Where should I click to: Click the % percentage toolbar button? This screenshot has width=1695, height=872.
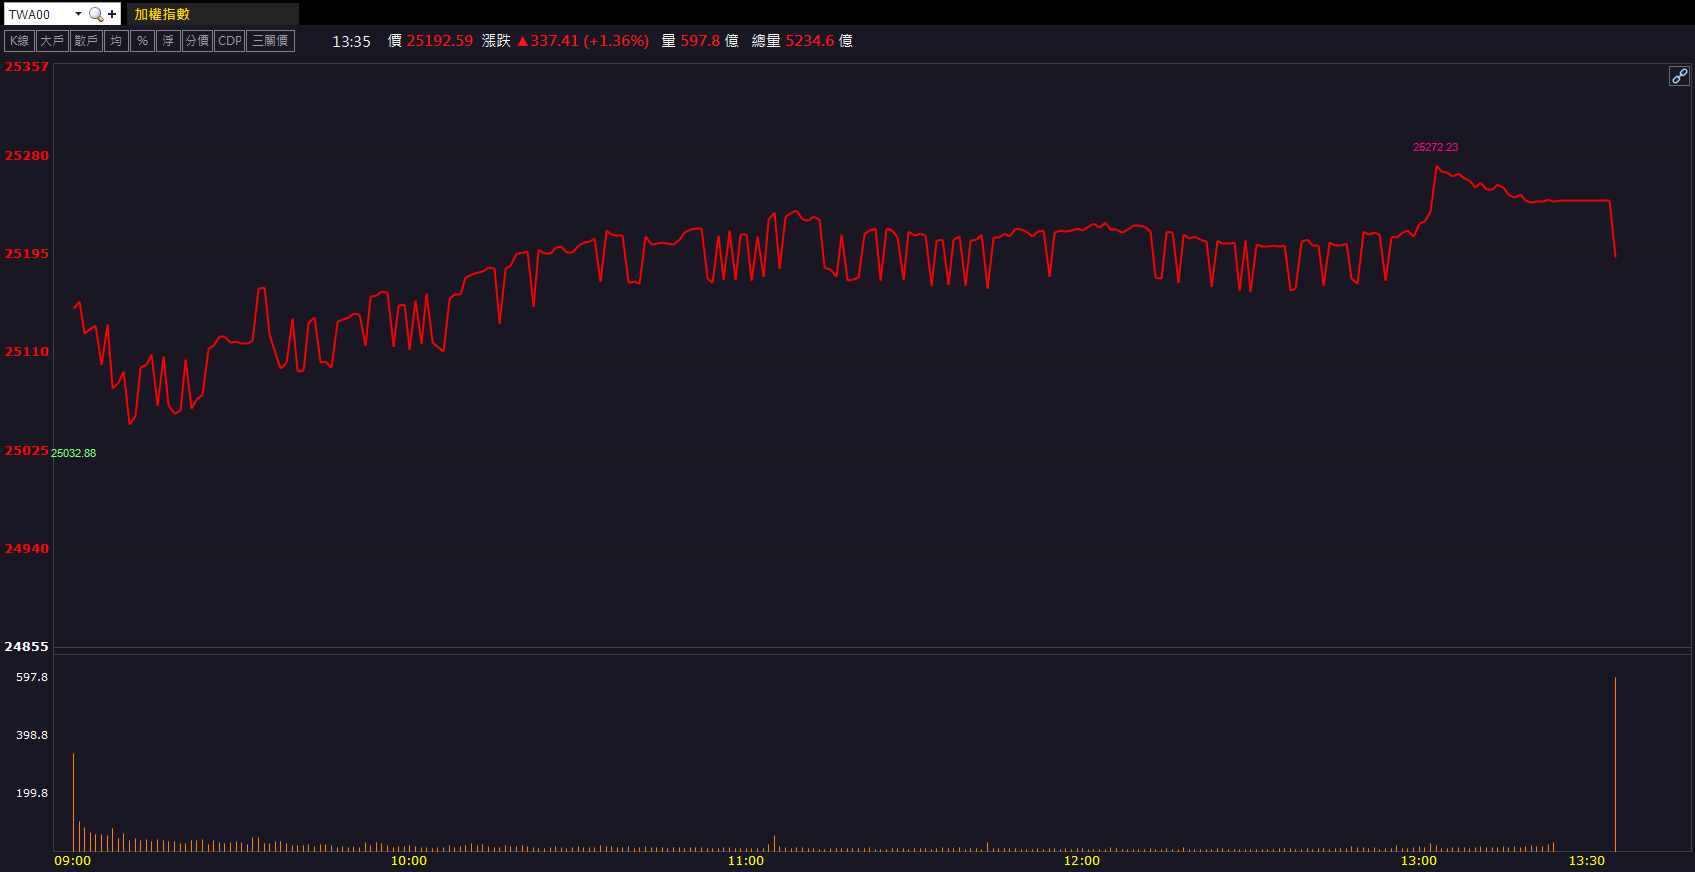pos(142,41)
